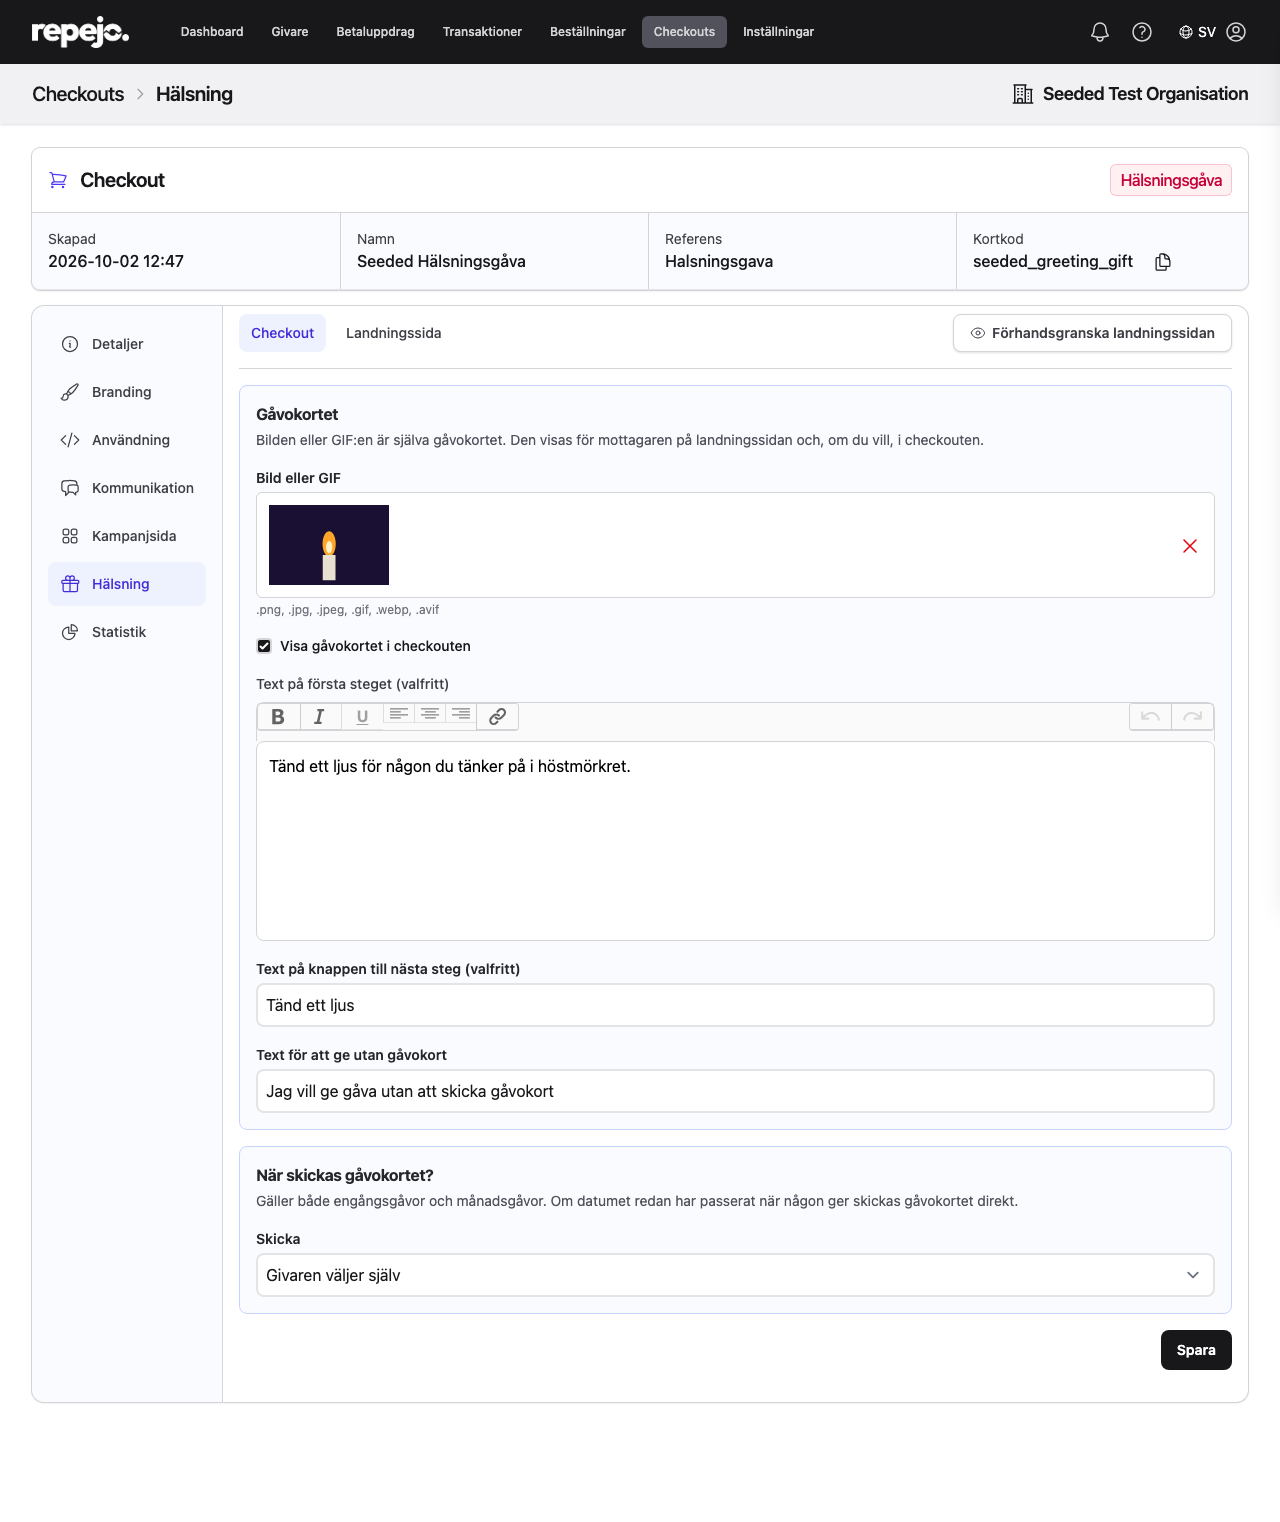Undo last edit in editor
The height and width of the screenshot is (1522, 1280).
(x=1151, y=717)
